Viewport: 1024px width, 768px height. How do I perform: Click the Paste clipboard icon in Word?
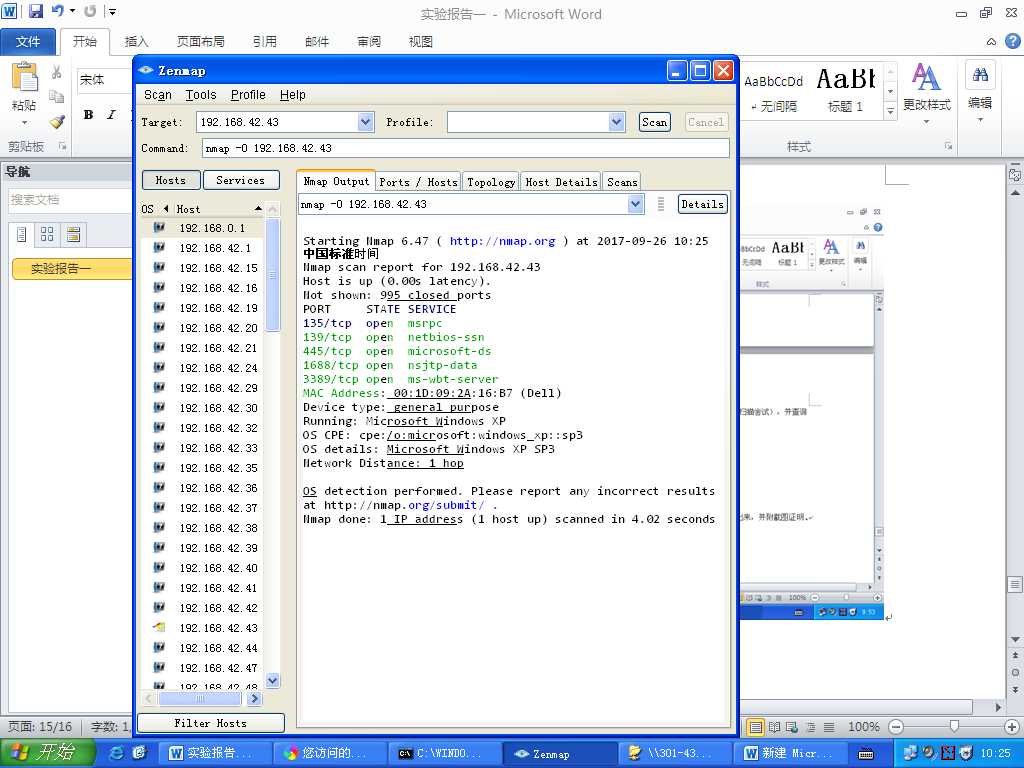tap(25, 77)
